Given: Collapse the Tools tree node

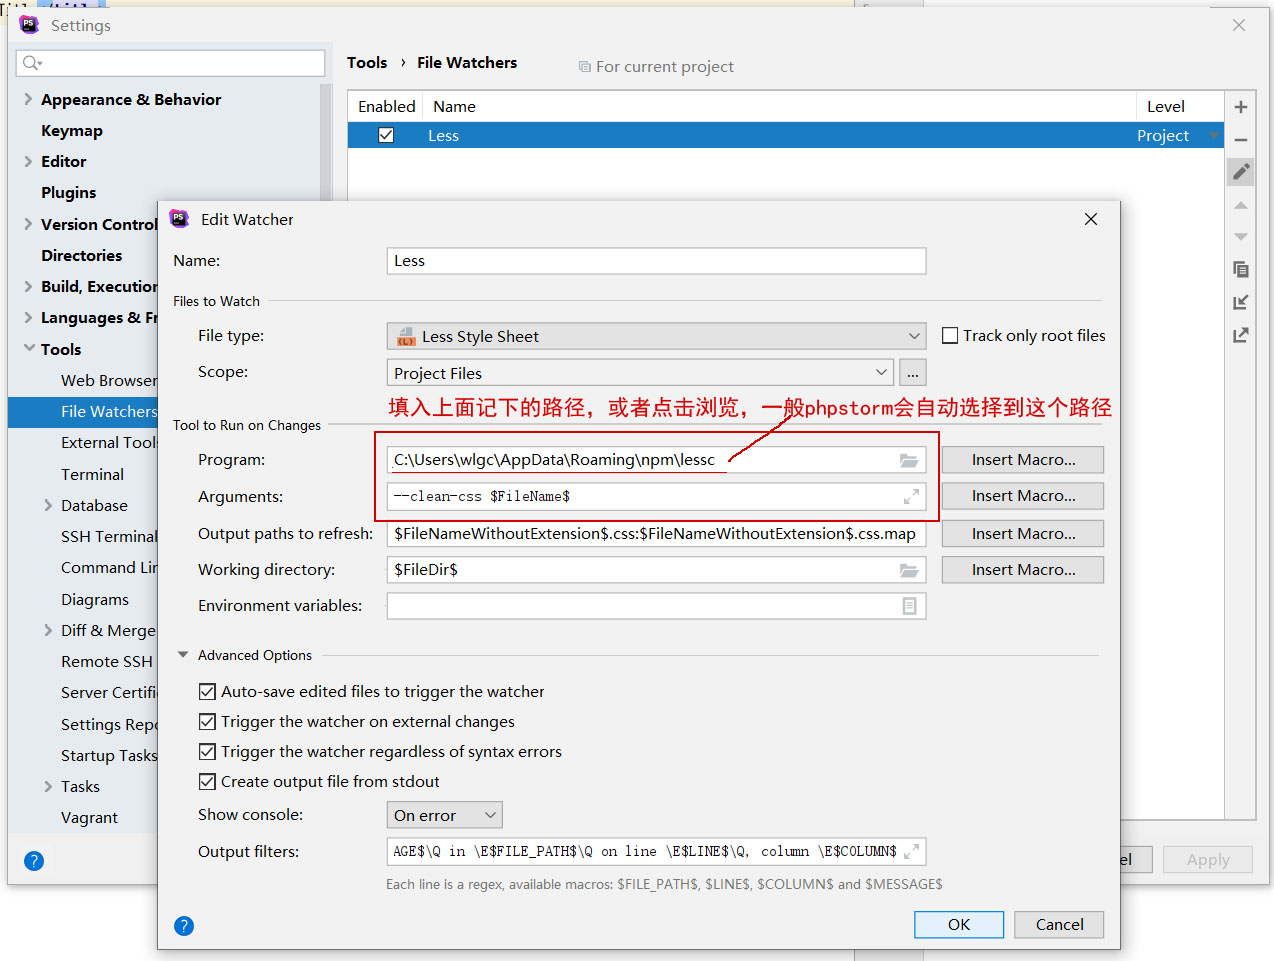Looking at the screenshot, I should pyautogui.click(x=28, y=348).
